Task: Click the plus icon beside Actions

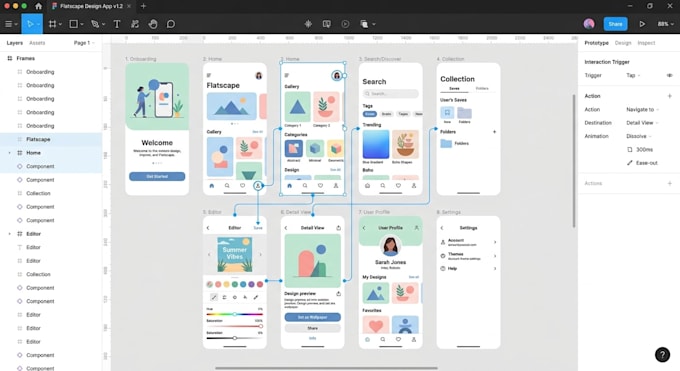Action: tap(670, 183)
